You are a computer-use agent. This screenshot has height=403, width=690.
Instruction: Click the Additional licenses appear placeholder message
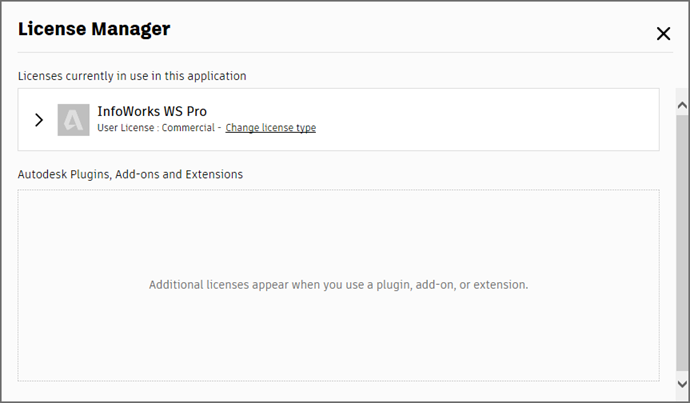click(x=338, y=285)
